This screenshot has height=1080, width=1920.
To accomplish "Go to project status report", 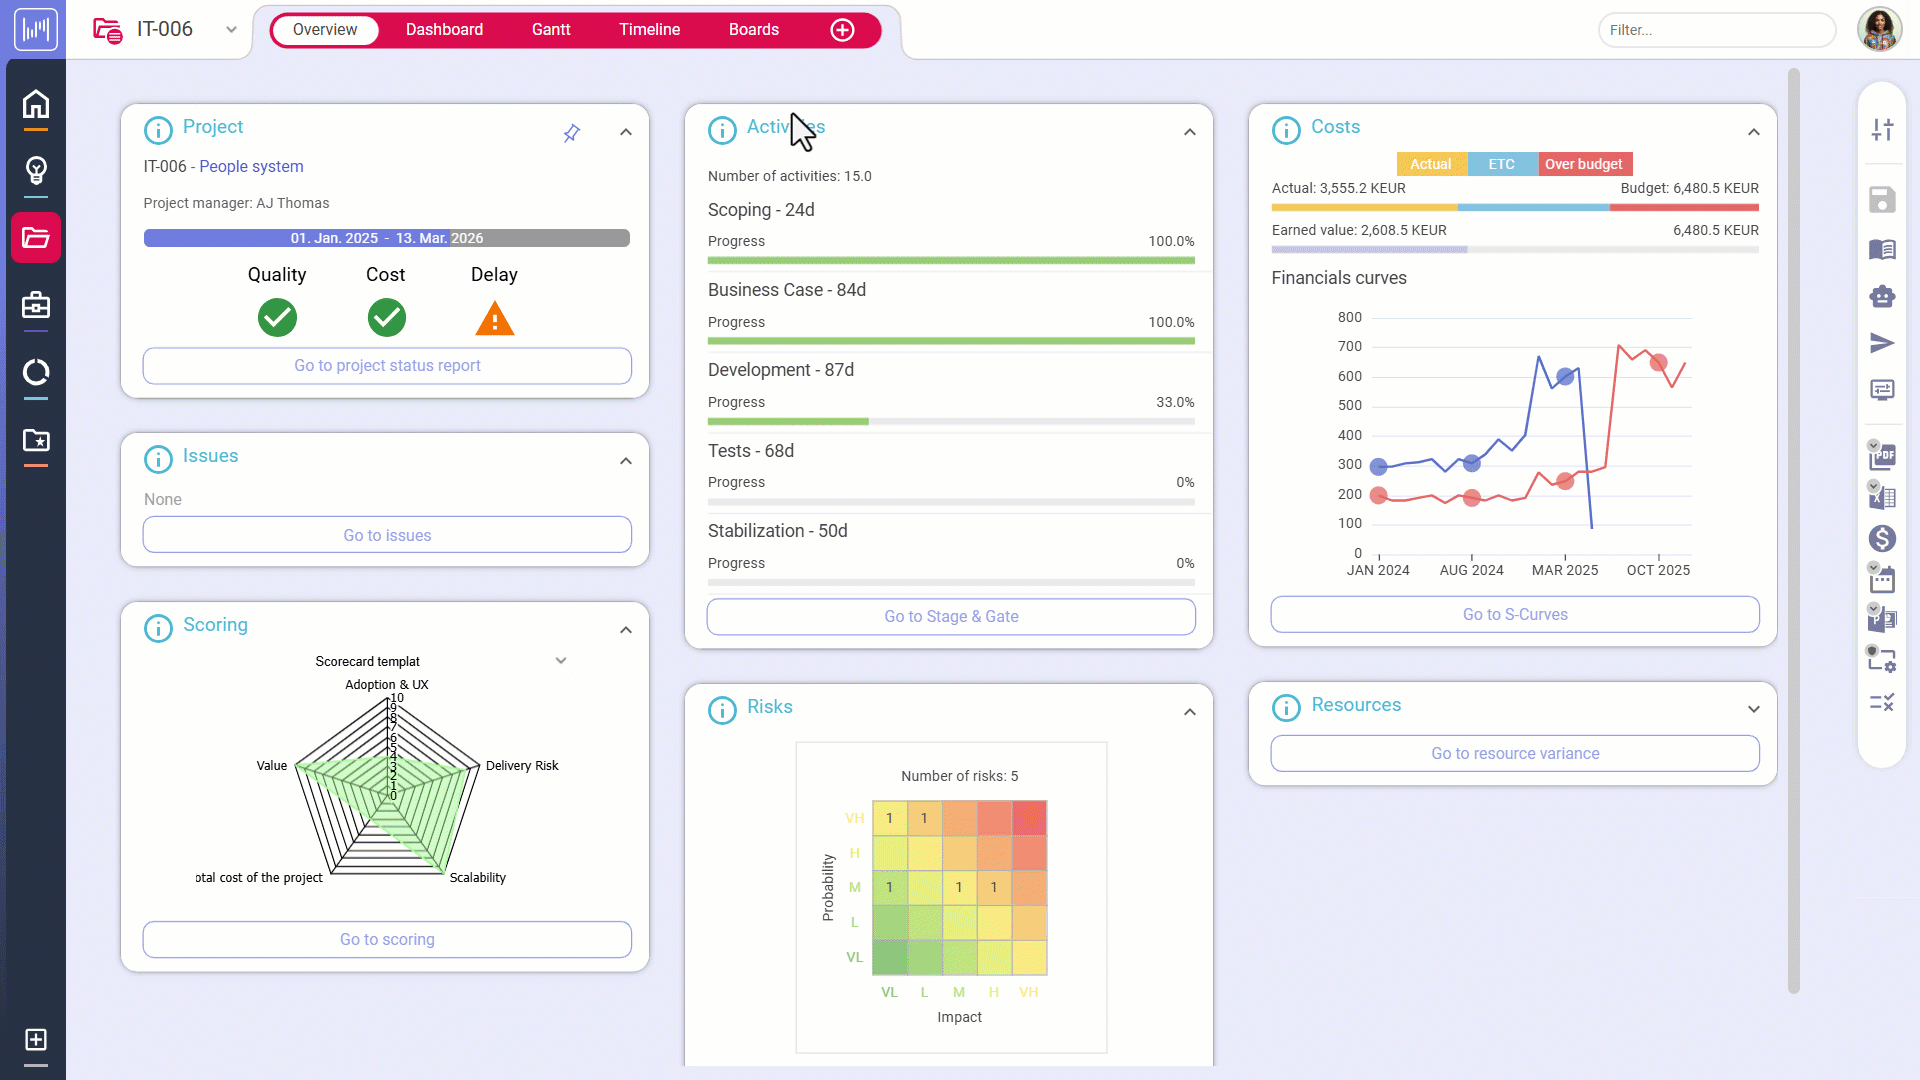I will click(x=386, y=365).
